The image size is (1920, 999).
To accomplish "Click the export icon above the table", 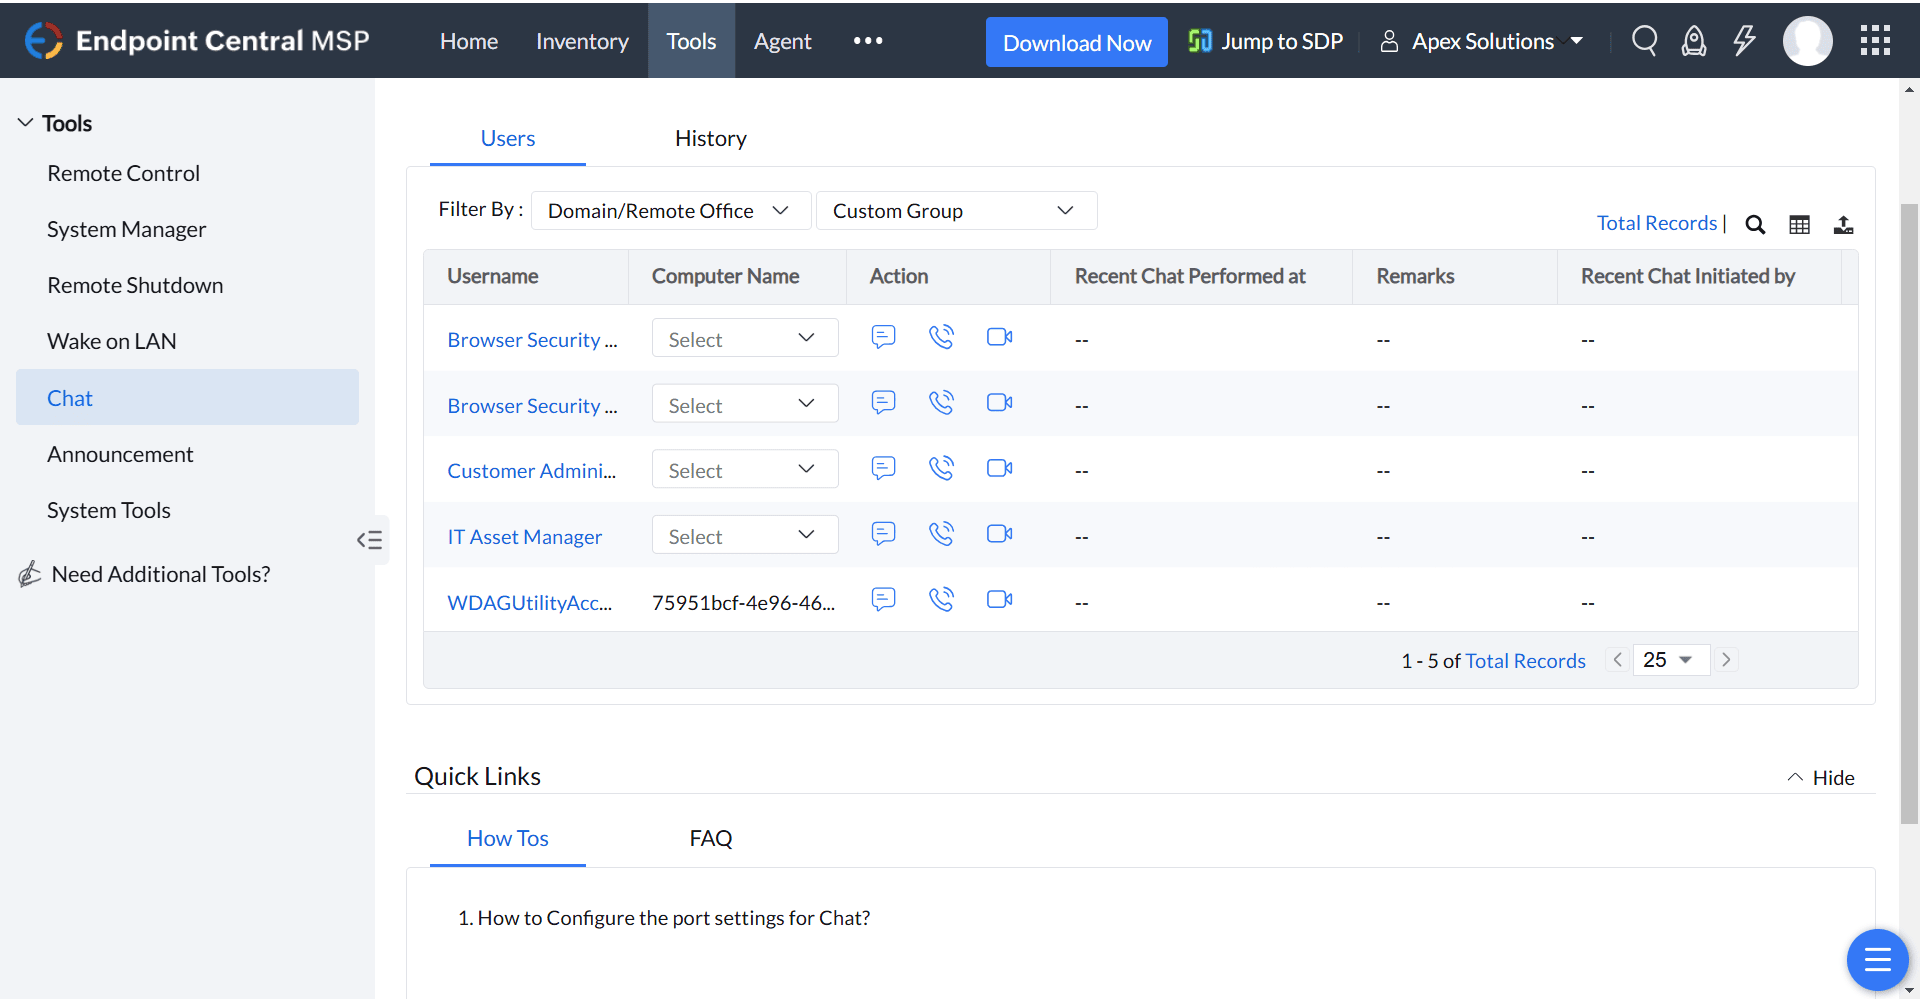I will 1844,224.
